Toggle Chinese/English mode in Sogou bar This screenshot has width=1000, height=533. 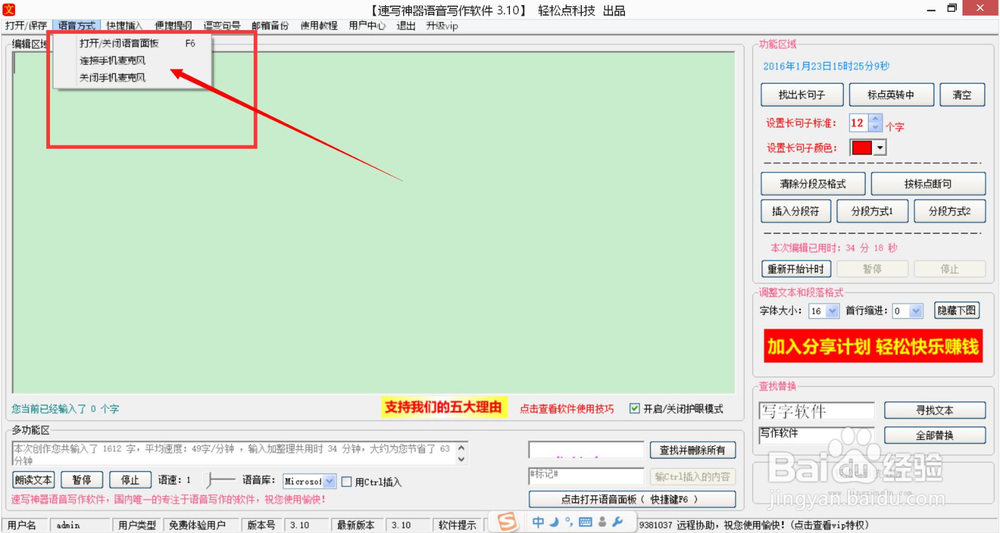538,522
